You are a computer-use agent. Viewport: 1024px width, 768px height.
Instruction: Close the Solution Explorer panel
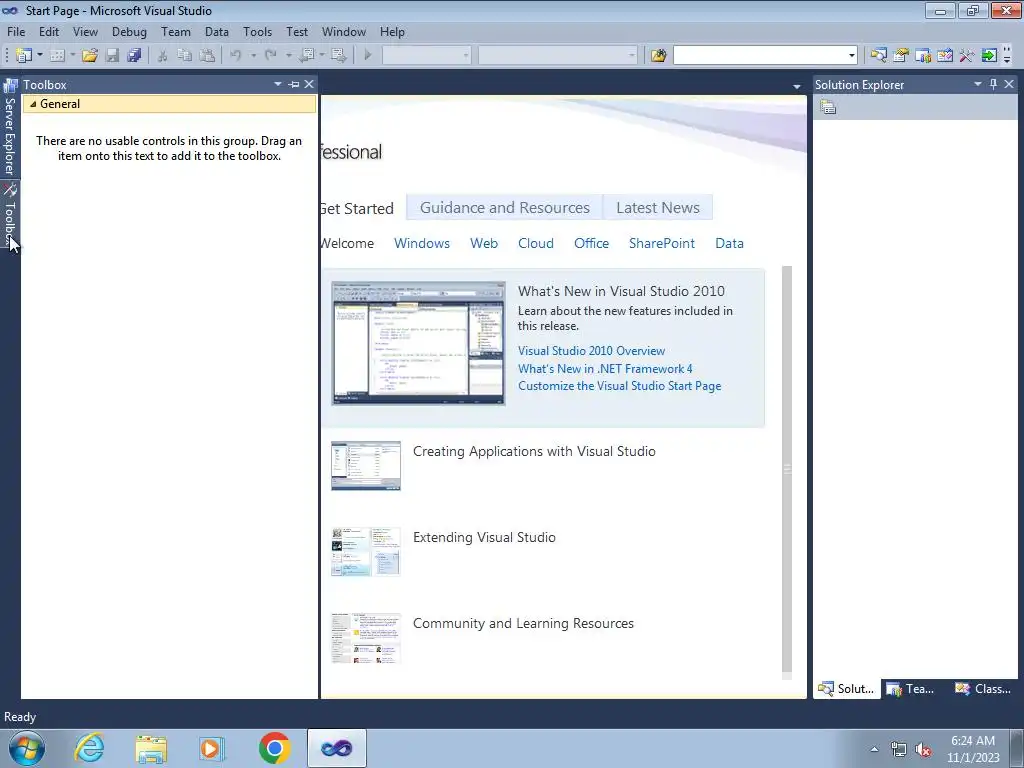click(1009, 84)
